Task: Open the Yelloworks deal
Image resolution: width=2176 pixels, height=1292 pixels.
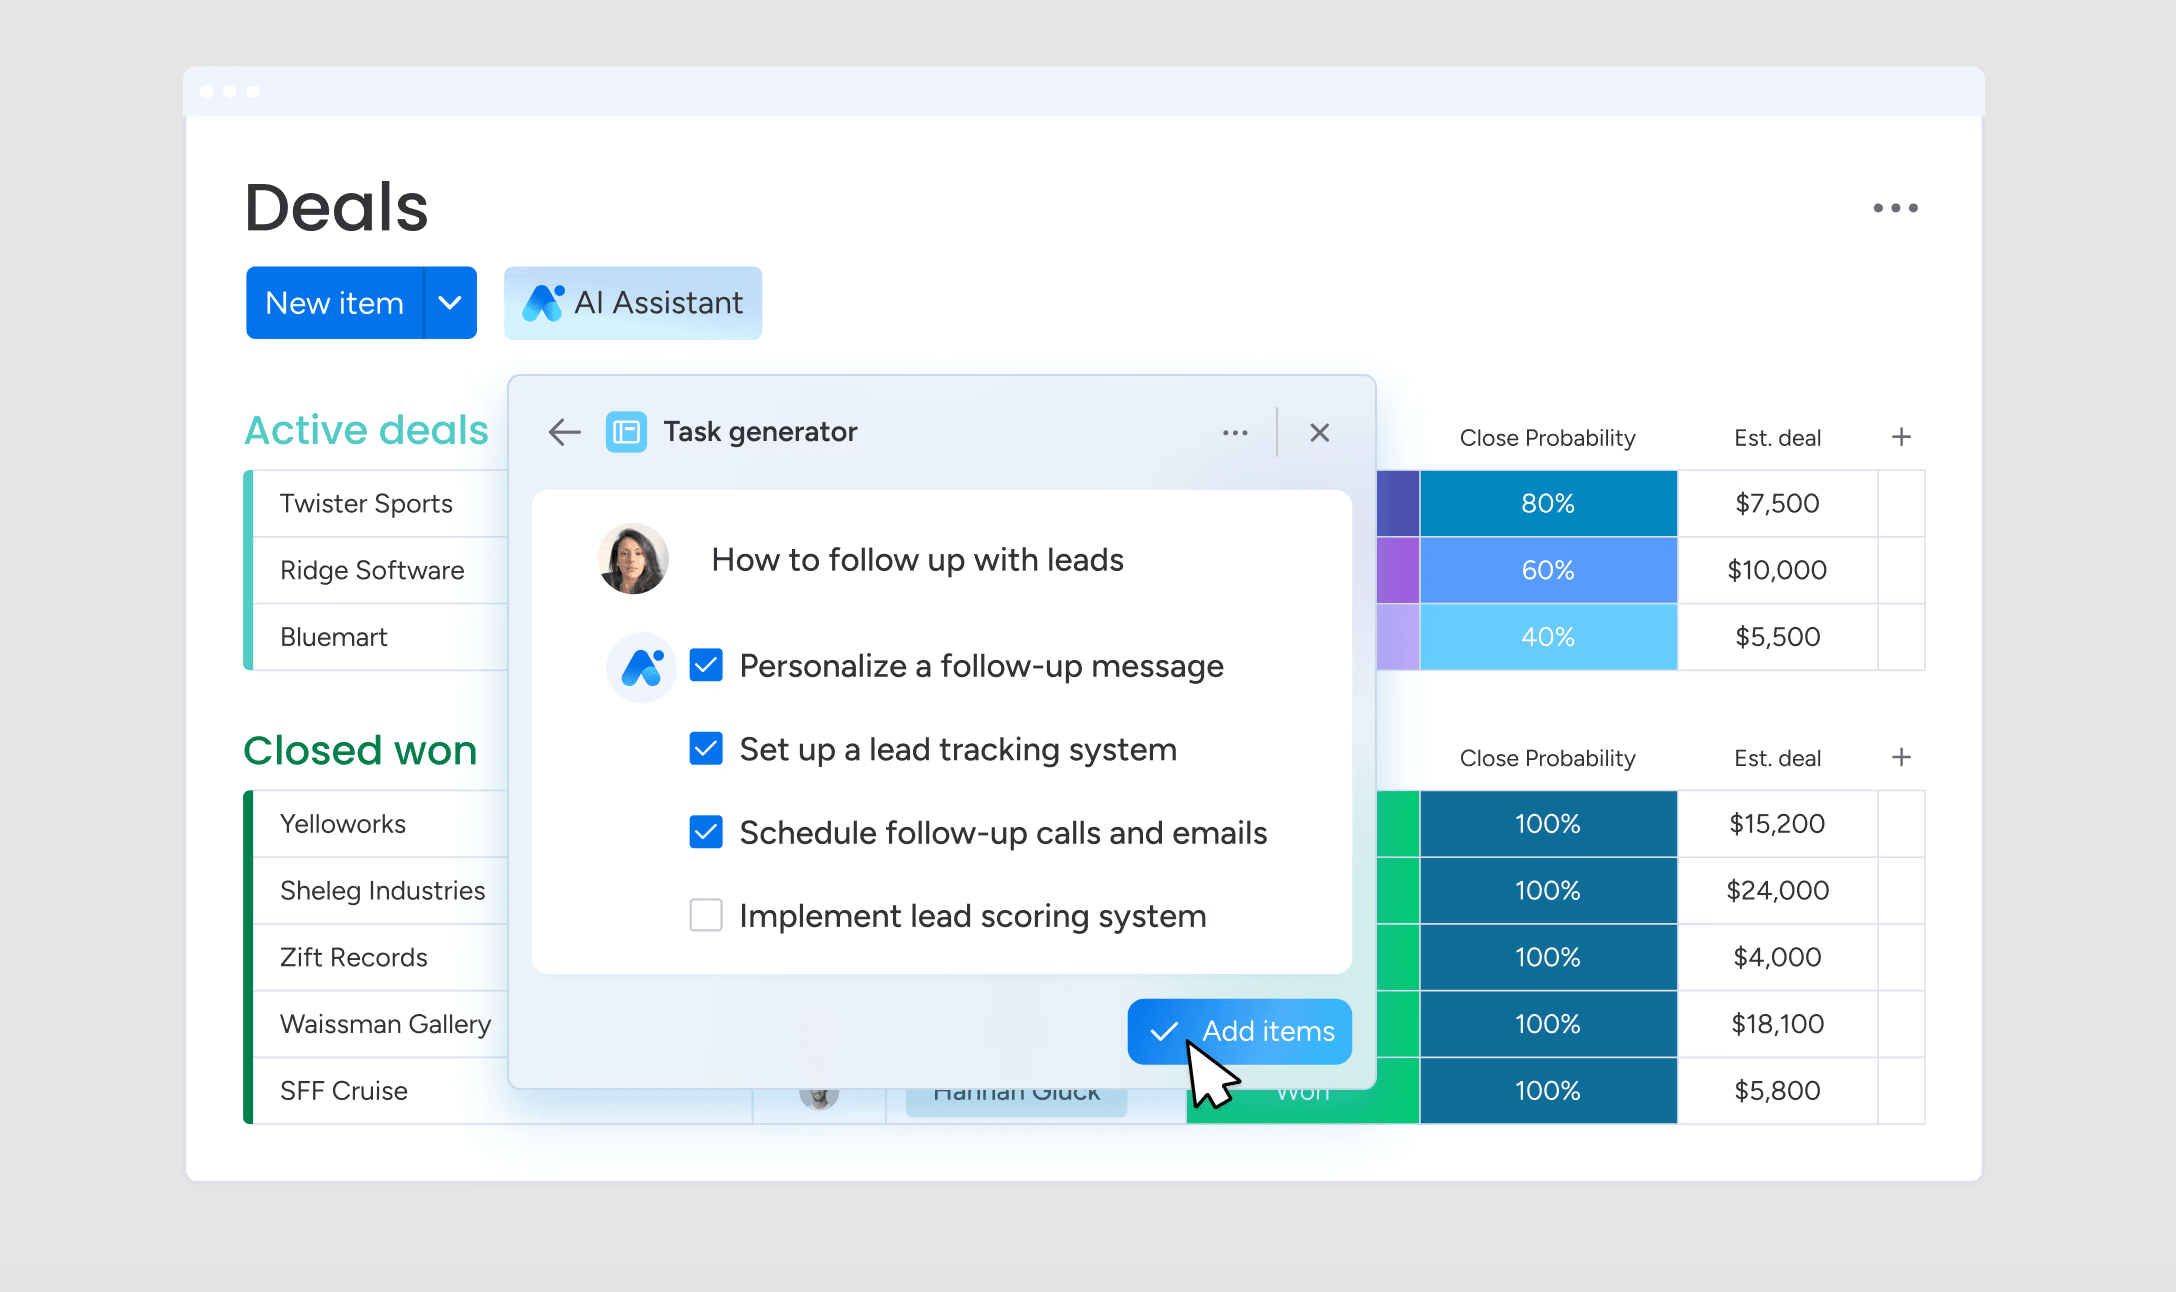Action: [x=343, y=824]
